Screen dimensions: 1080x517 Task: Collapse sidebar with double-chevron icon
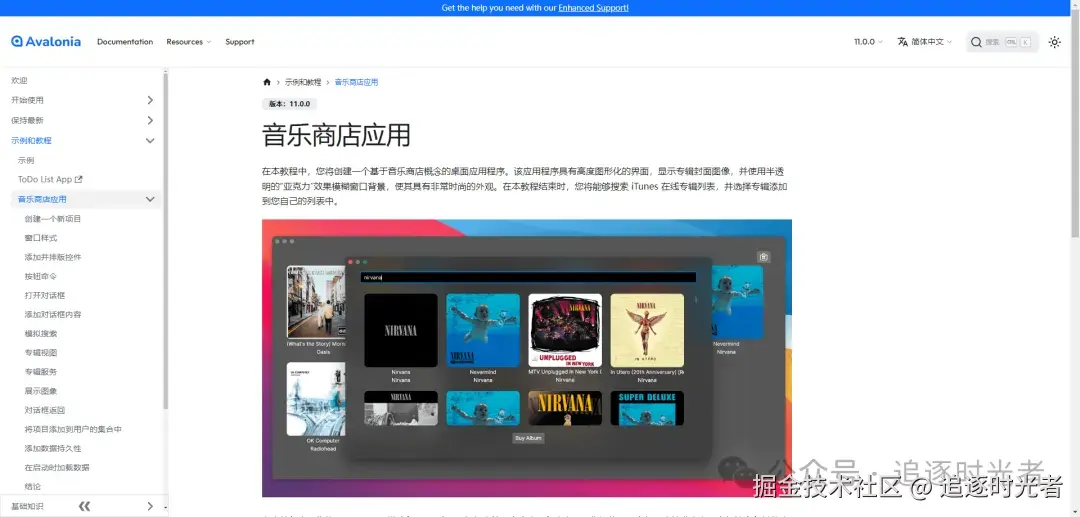pyautogui.click(x=84, y=506)
